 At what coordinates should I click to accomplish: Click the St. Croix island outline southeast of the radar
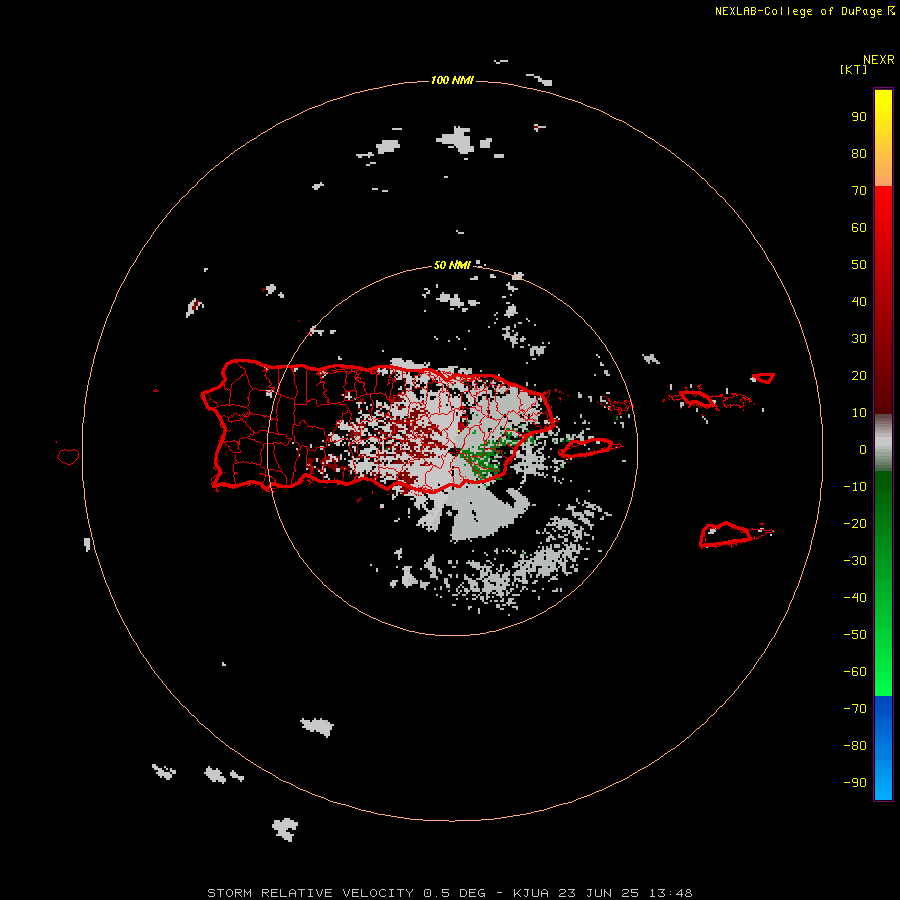tap(726, 534)
